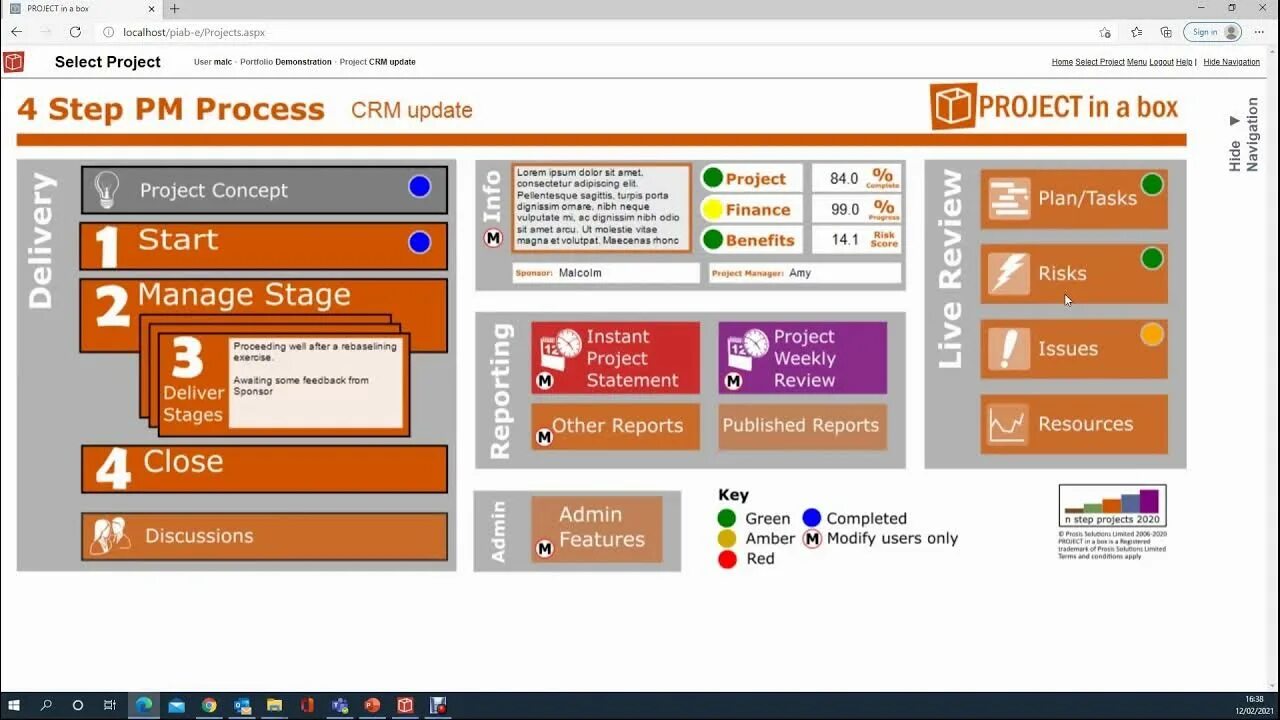Screen dimensions: 1280x720
Task: Click the green status dot on Plan/Tasks
Action: [x=1152, y=184]
